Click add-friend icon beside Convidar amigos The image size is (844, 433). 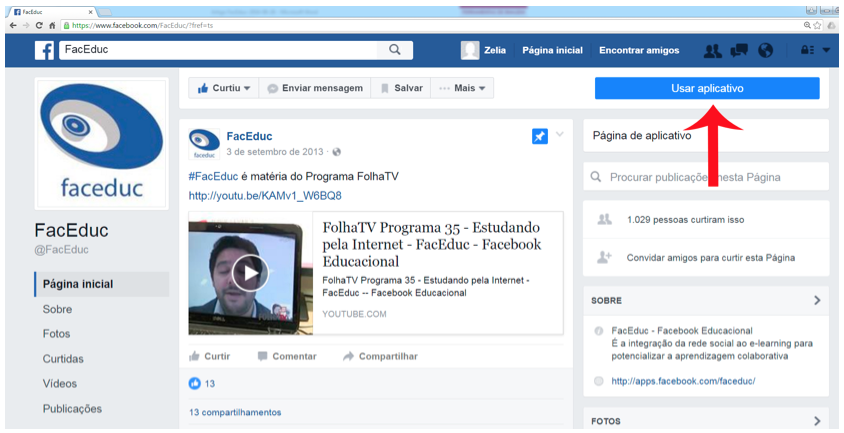click(604, 257)
